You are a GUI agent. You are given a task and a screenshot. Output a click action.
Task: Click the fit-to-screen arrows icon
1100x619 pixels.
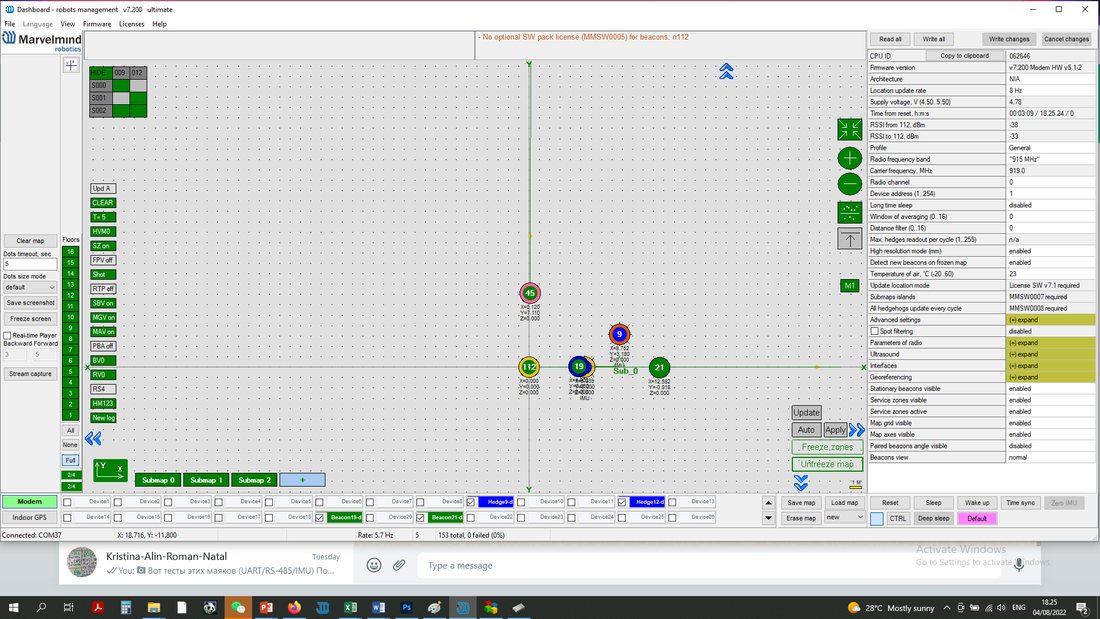[x=850, y=129]
